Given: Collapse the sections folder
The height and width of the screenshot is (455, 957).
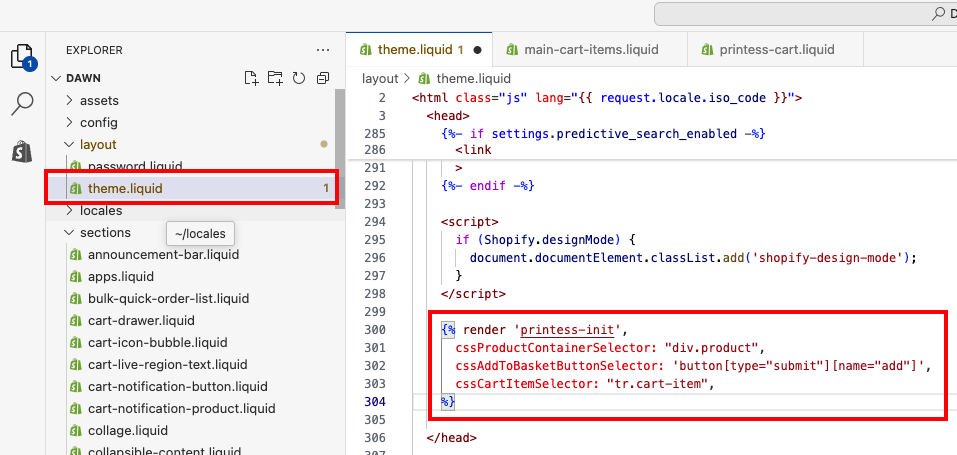Looking at the screenshot, I should tap(105, 232).
